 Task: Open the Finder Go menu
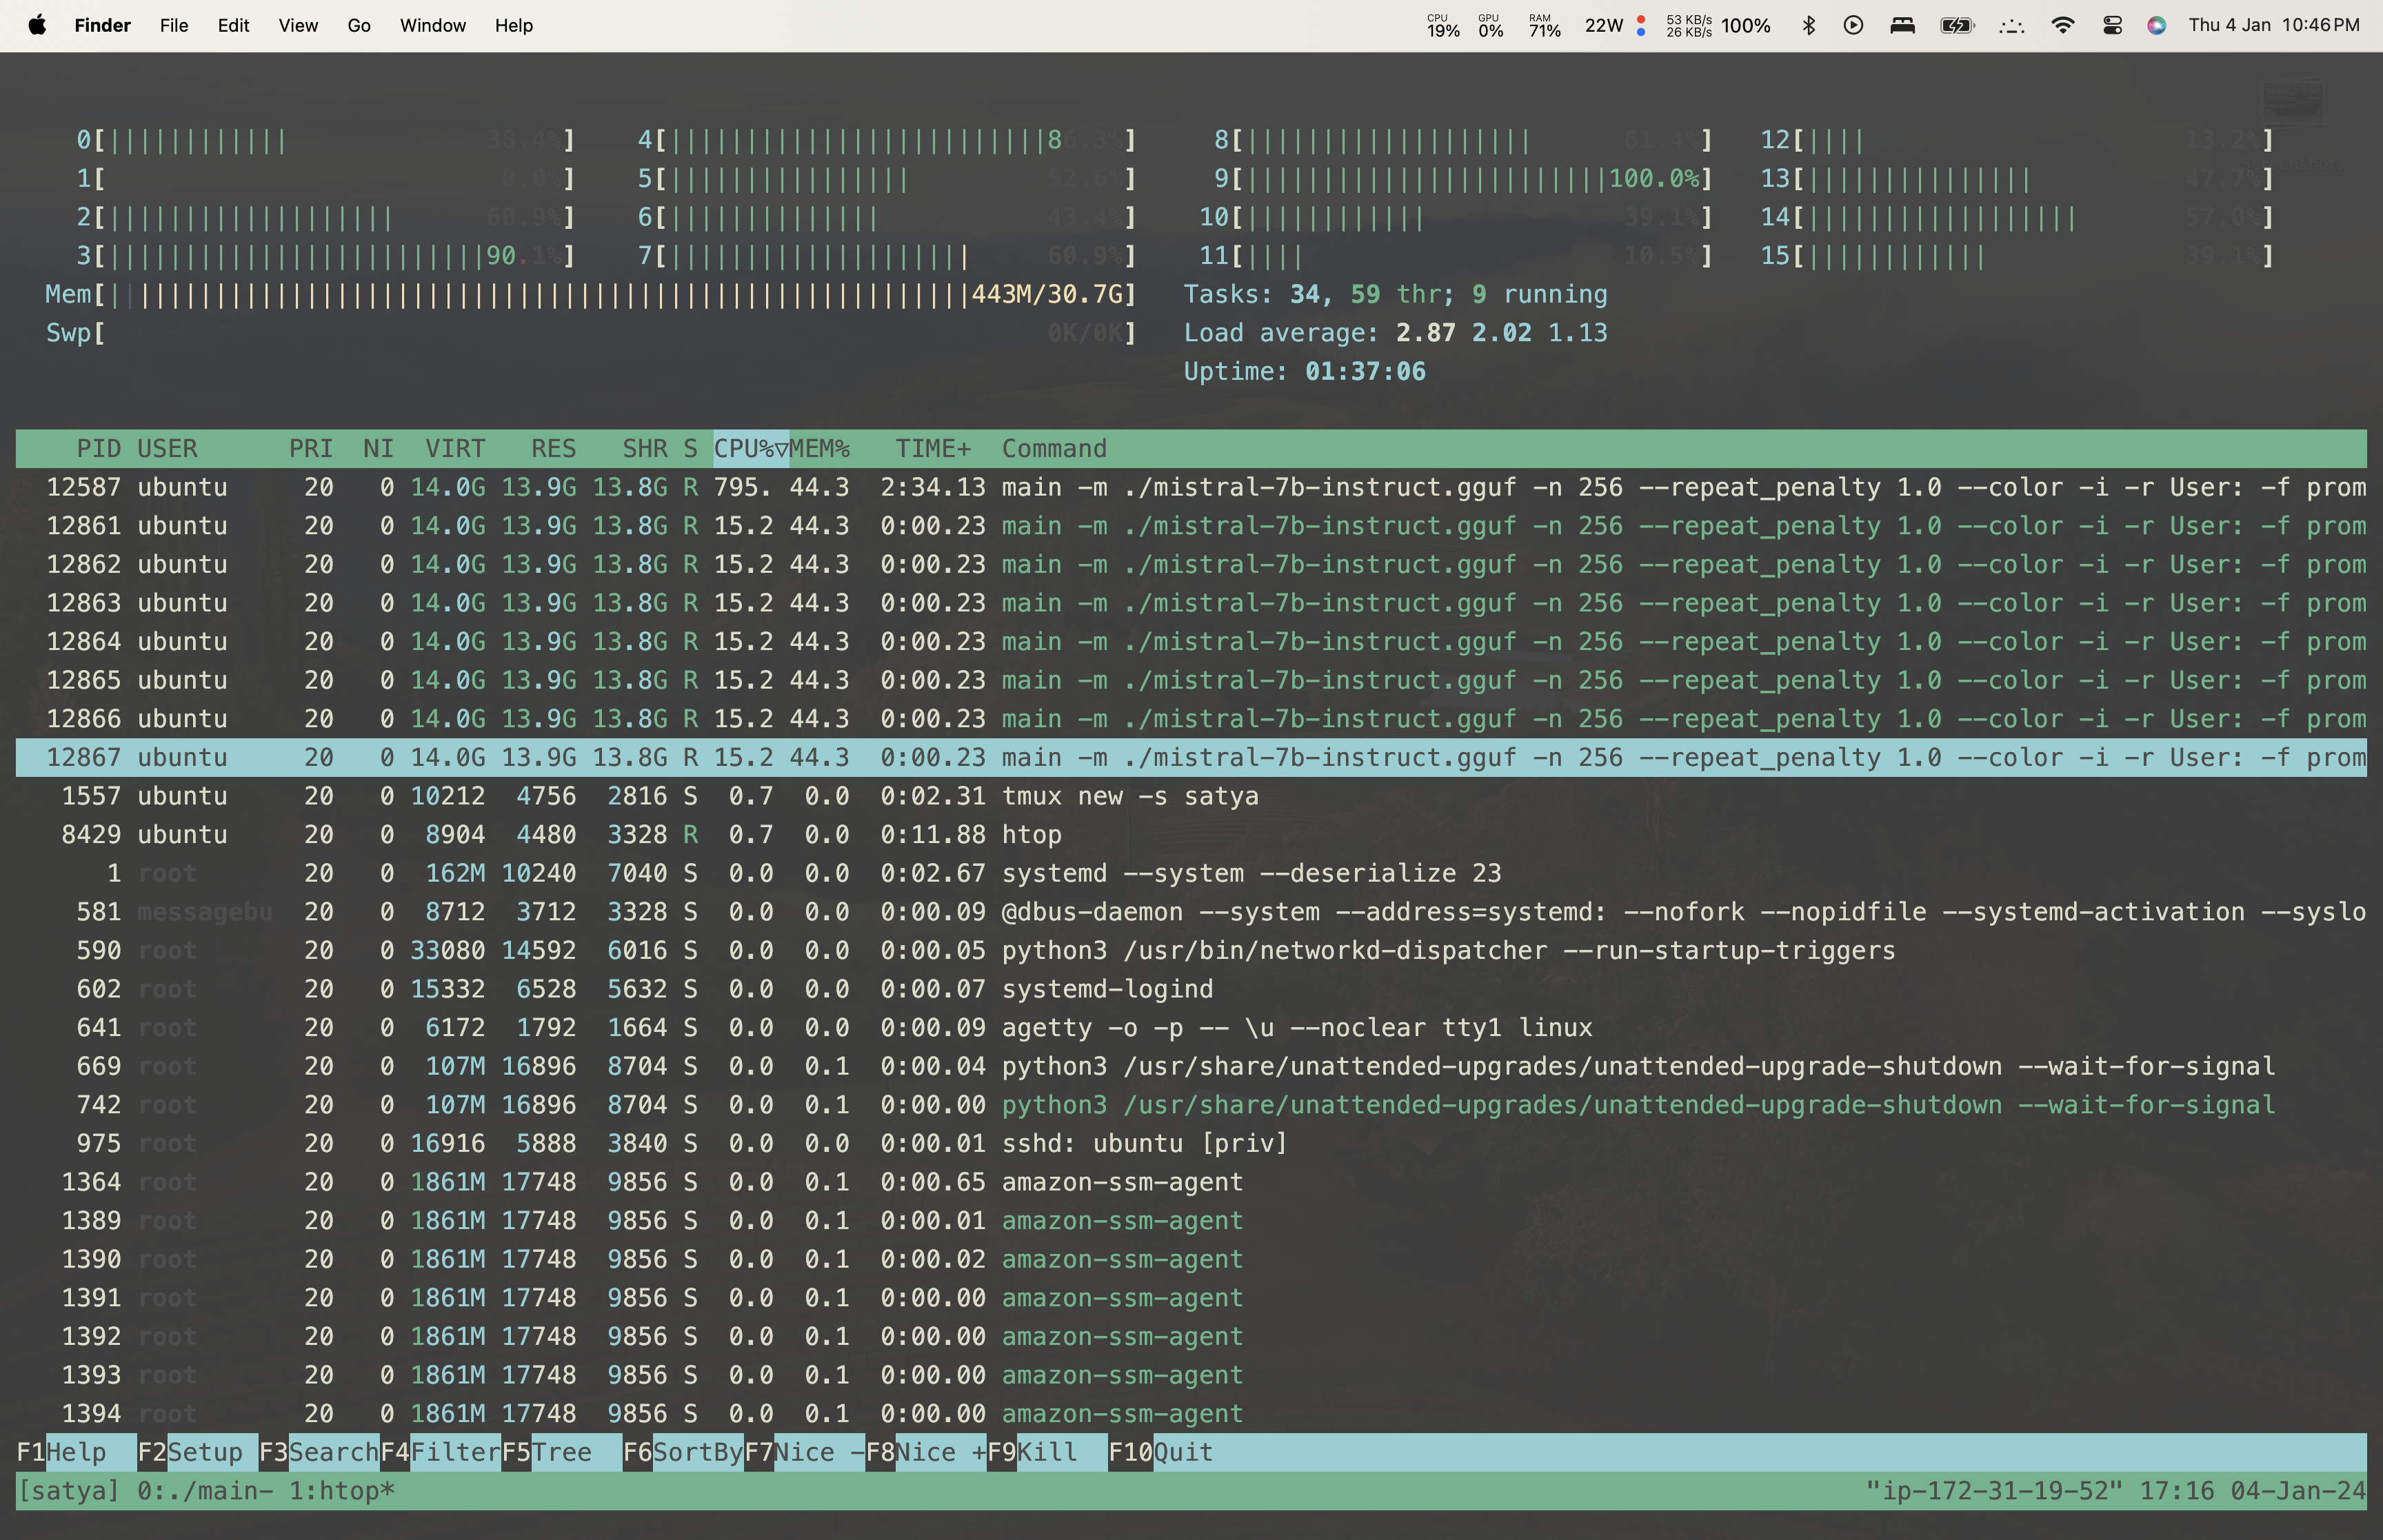(358, 25)
